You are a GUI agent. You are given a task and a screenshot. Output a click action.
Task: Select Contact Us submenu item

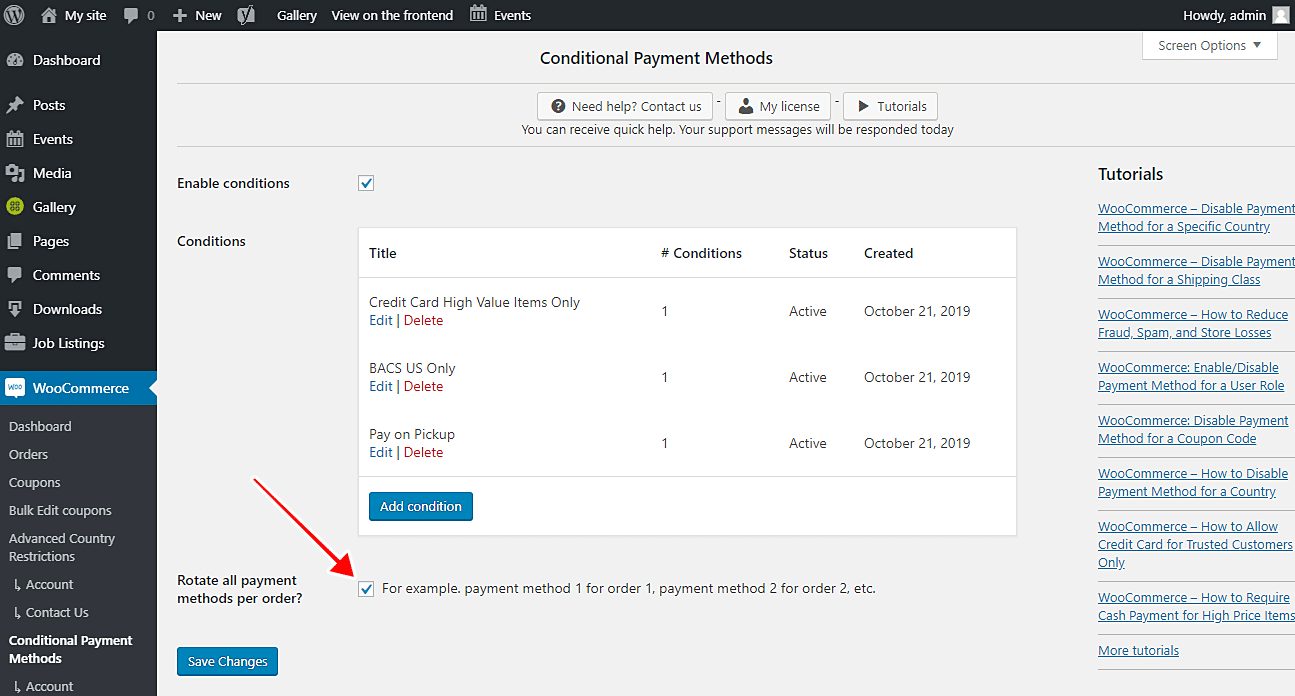coord(57,612)
